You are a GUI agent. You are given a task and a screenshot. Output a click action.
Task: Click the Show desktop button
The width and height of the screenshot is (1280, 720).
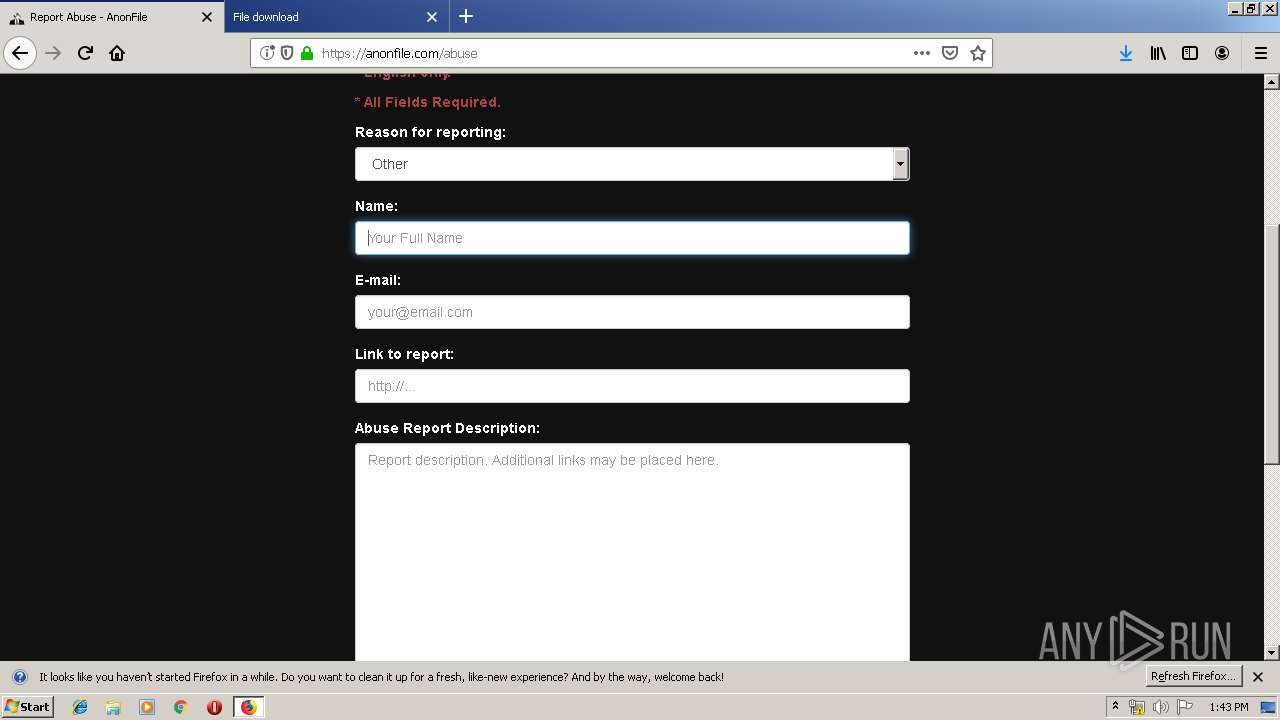1269,707
